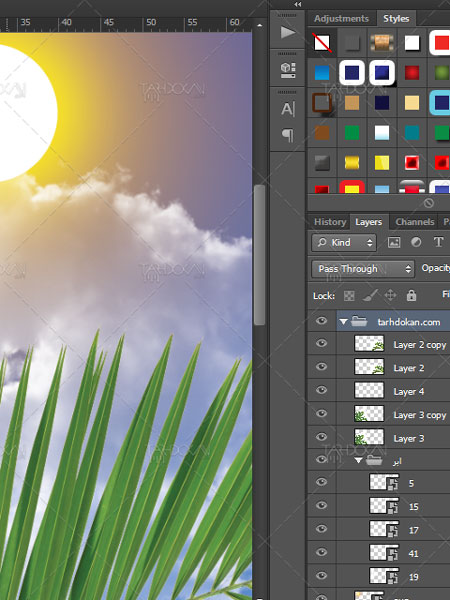Screen dimensions: 450x600
Task: Hide Layer 3 copy
Action: [x=321, y=413]
